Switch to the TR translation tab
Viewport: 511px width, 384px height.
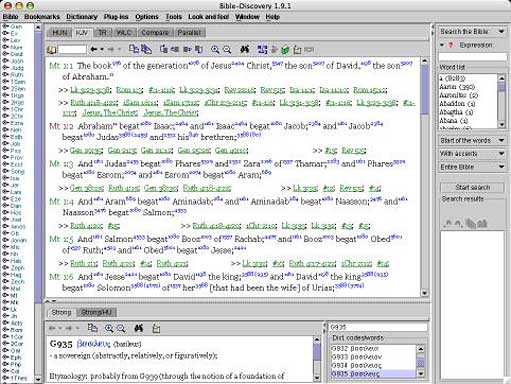102,33
